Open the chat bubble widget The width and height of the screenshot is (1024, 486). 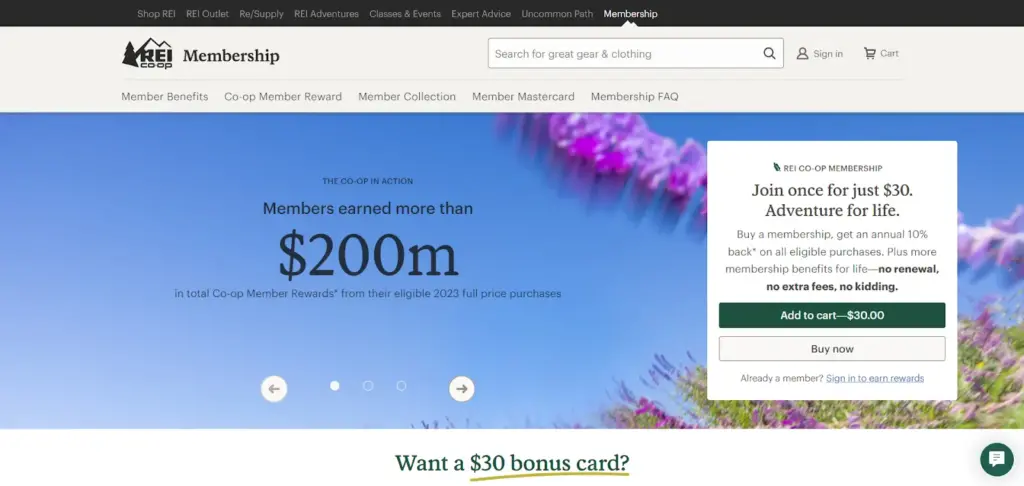tap(996, 459)
